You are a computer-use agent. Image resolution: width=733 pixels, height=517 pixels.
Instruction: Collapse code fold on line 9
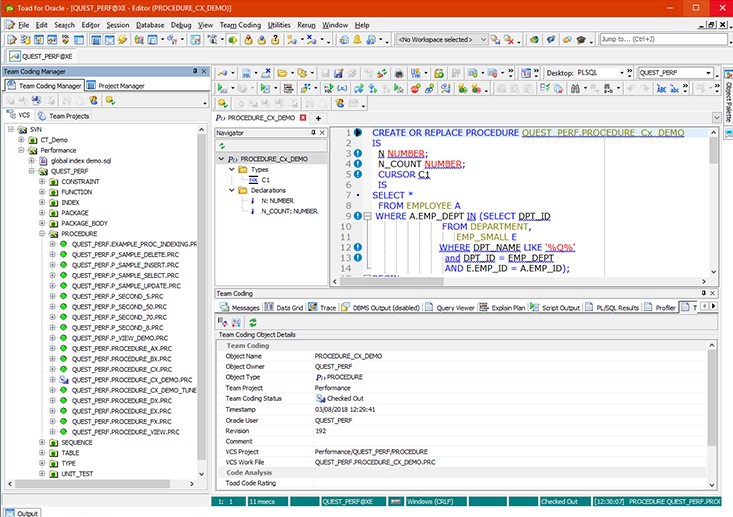[367, 216]
